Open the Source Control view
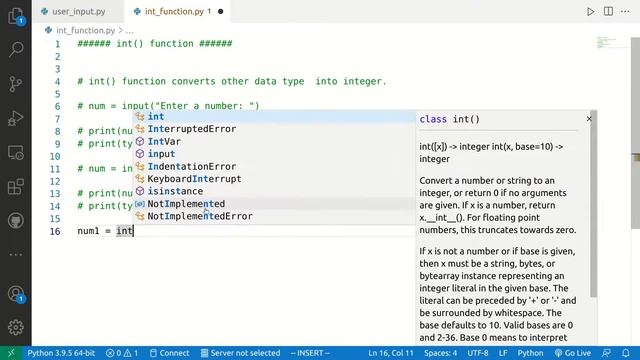 coord(16,84)
